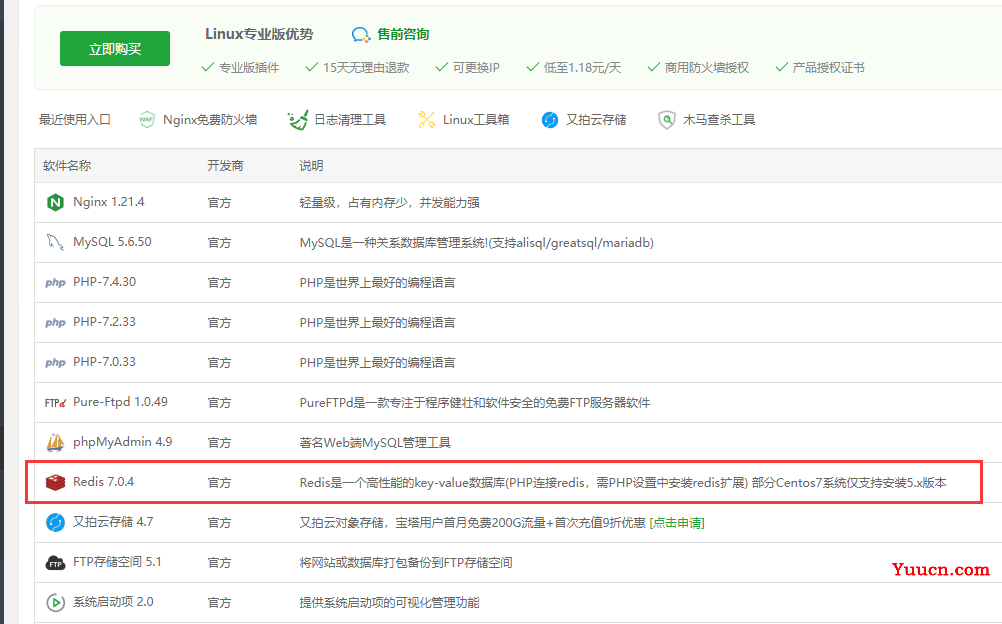
Task: Select the 系统启动项 2.0 software name
Action: pyautogui.click(x=113, y=602)
